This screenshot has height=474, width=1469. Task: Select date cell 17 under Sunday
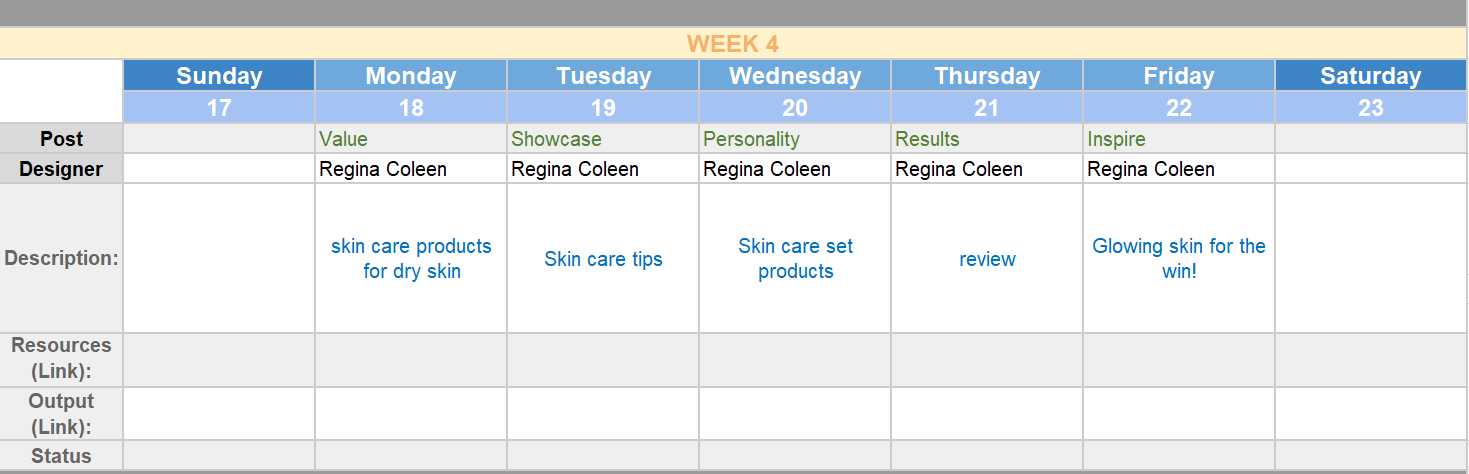pyautogui.click(x=219, y=108)
